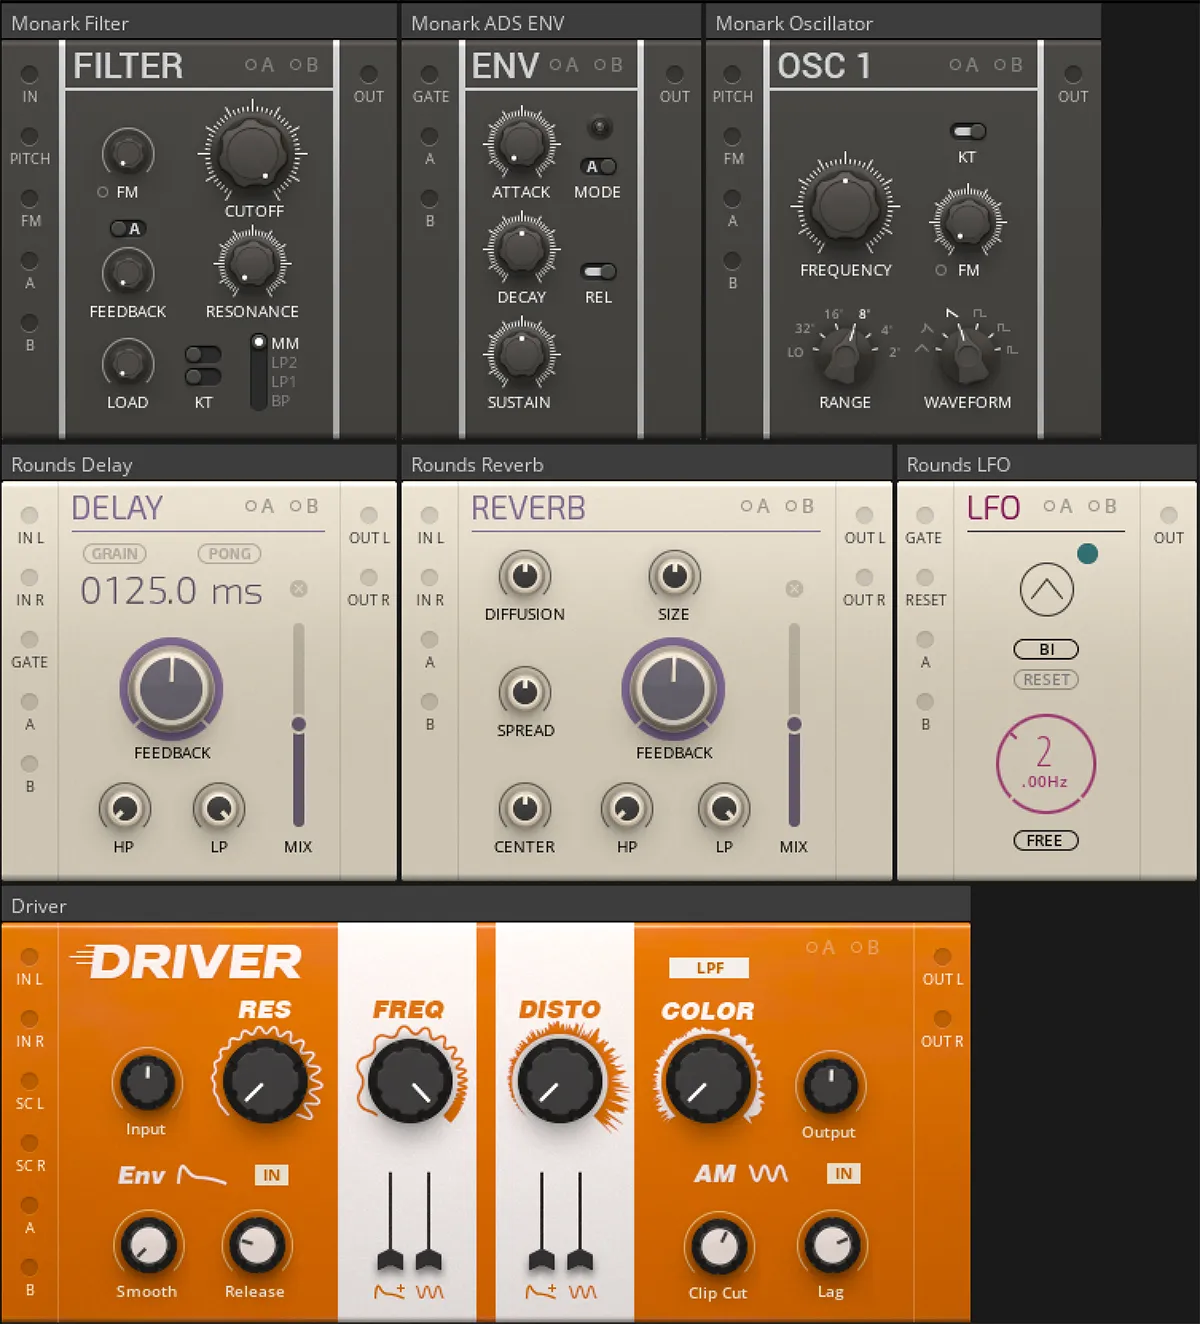Click the Delay FEEDBACK knob

point(171,689)
